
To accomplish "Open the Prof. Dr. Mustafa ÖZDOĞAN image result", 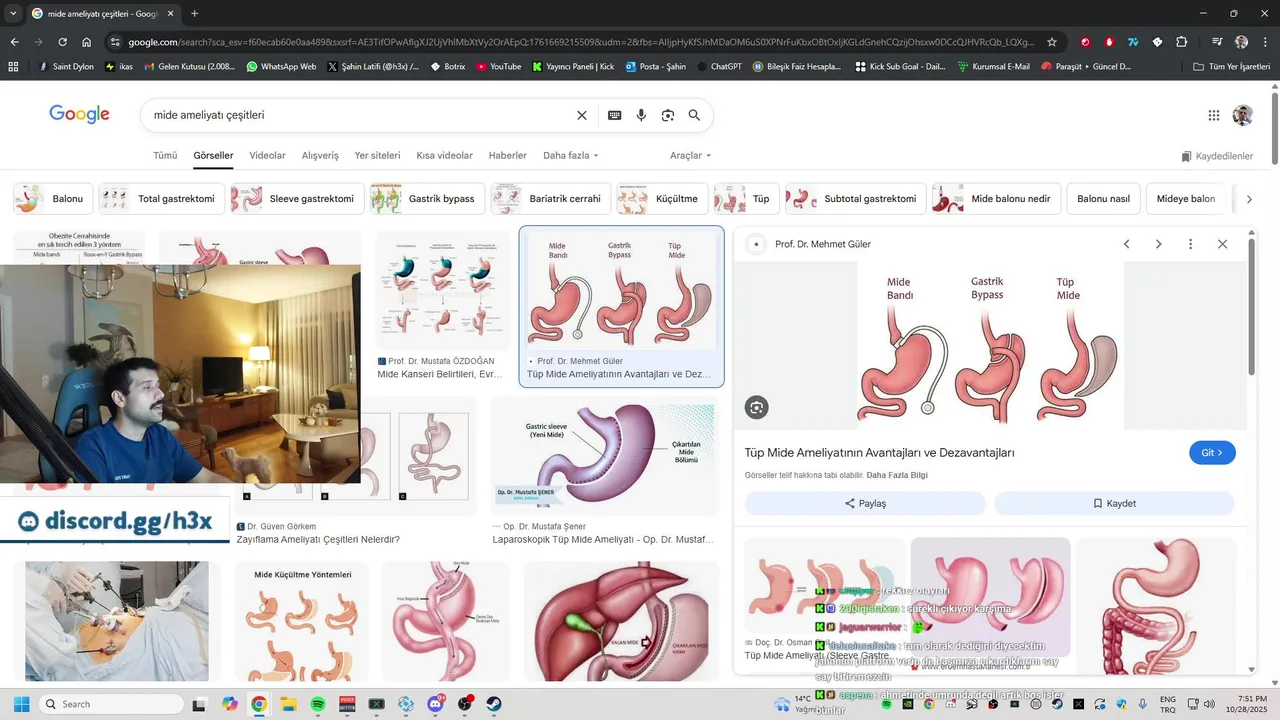I will (442, 305).
